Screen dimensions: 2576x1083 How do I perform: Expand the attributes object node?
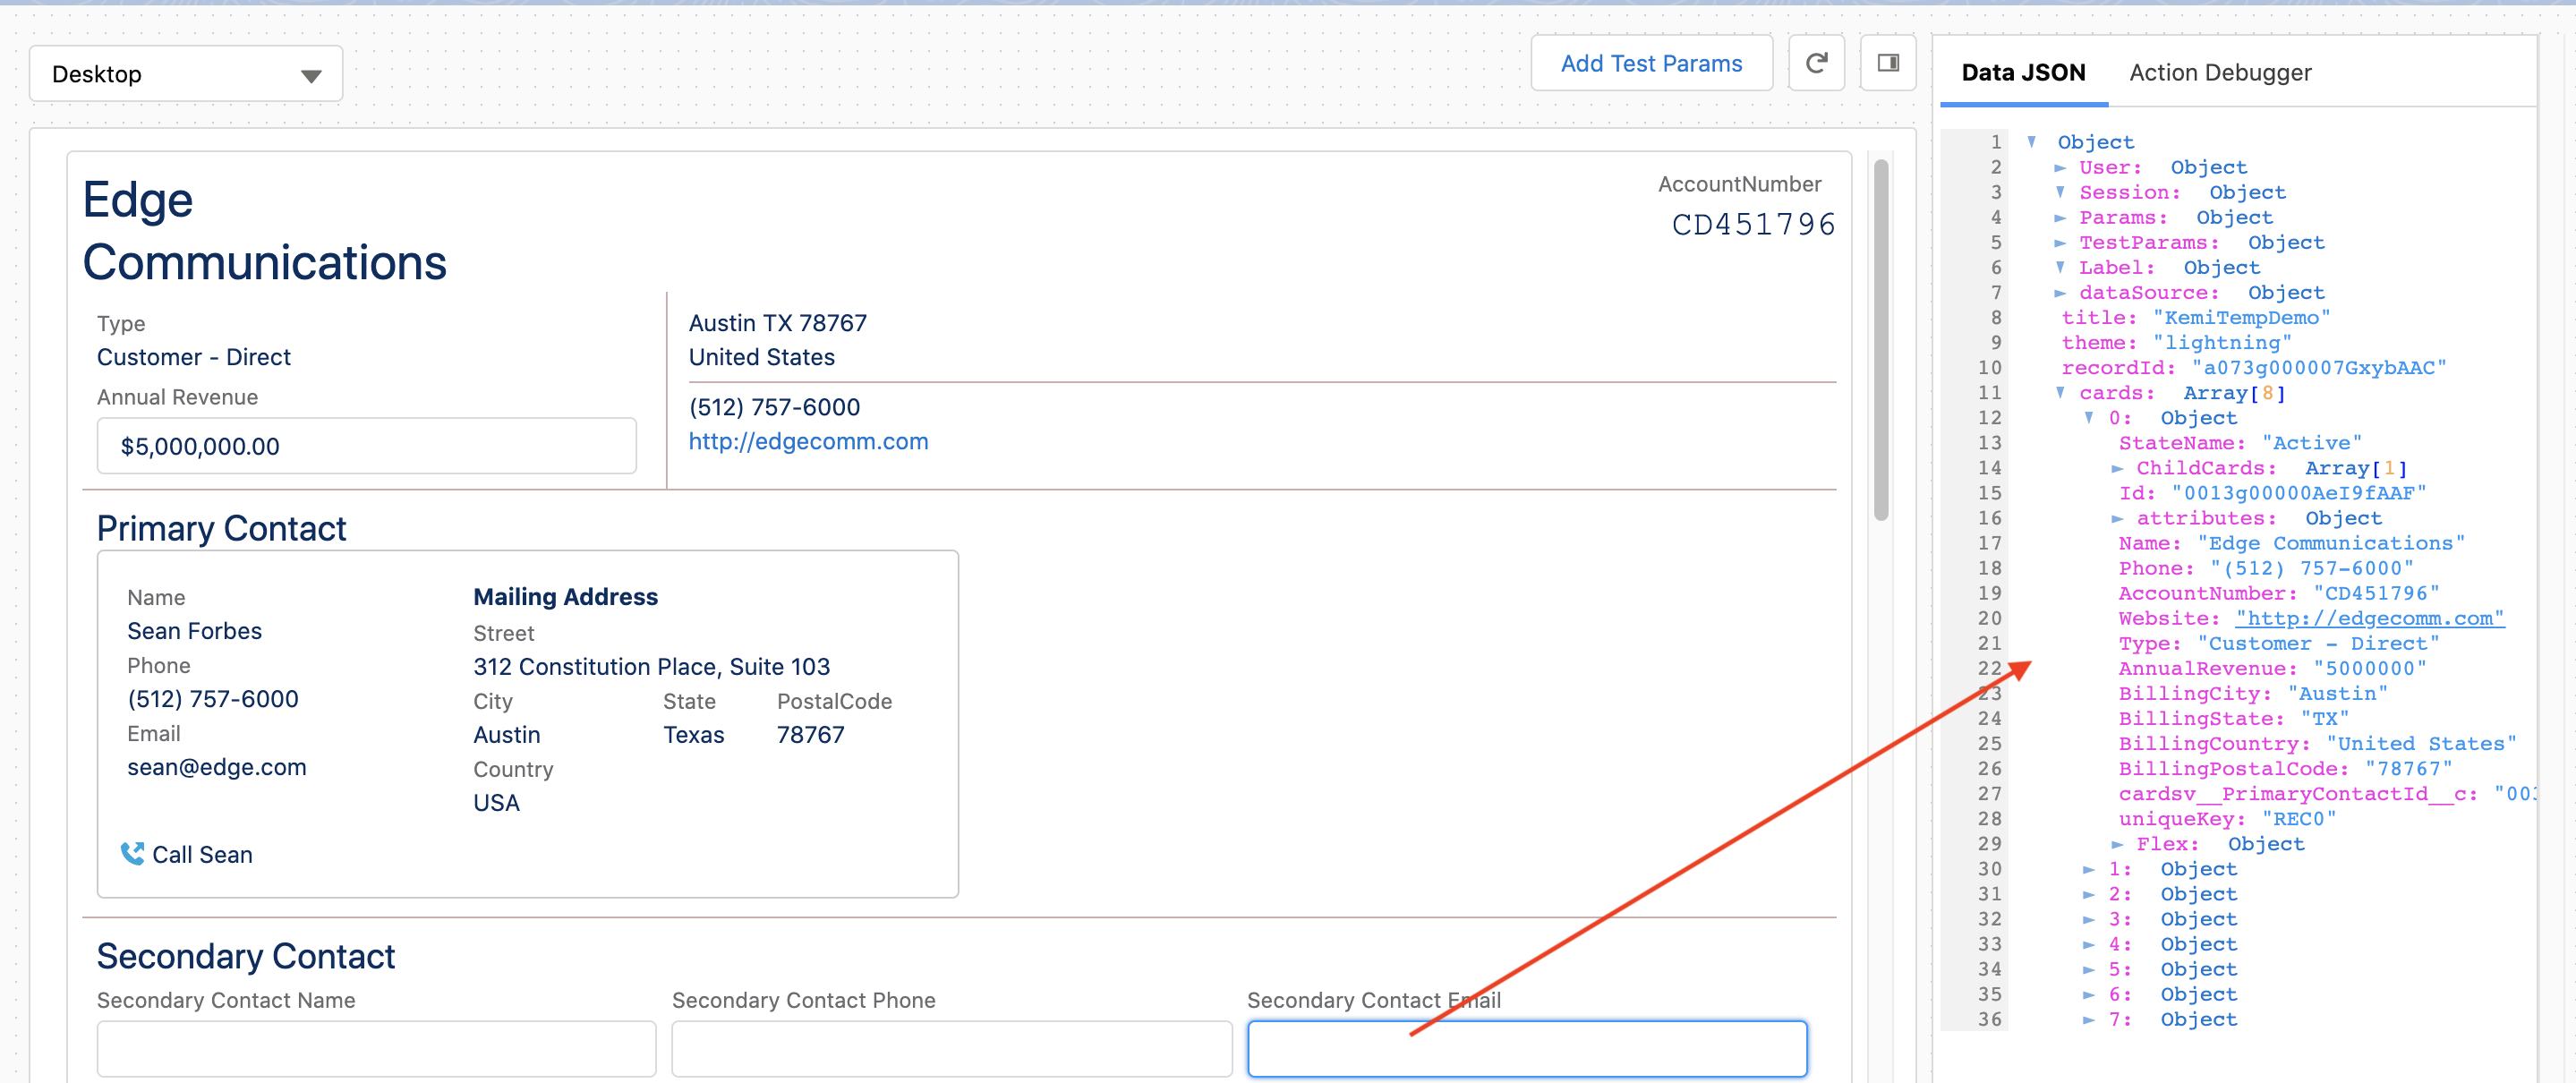(2117, 518)
